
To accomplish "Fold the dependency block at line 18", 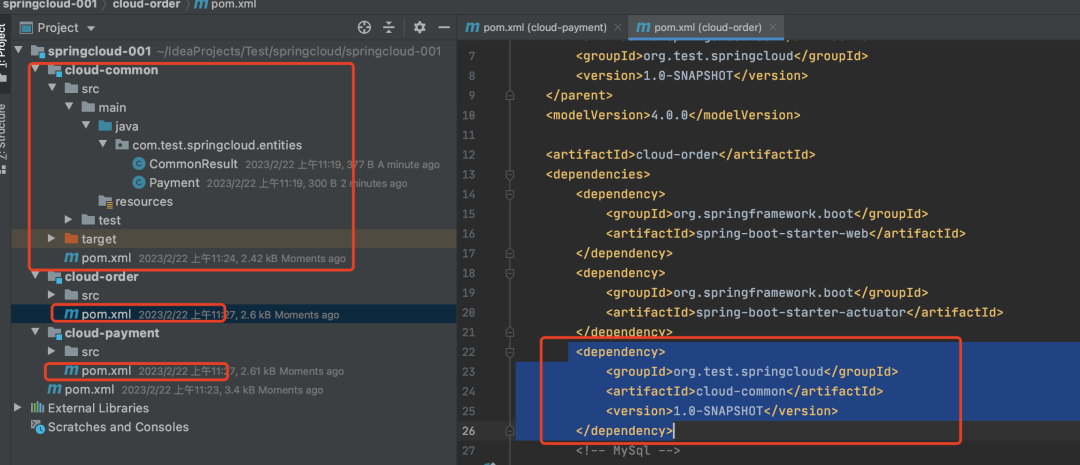I will click(x=510, y=273).
